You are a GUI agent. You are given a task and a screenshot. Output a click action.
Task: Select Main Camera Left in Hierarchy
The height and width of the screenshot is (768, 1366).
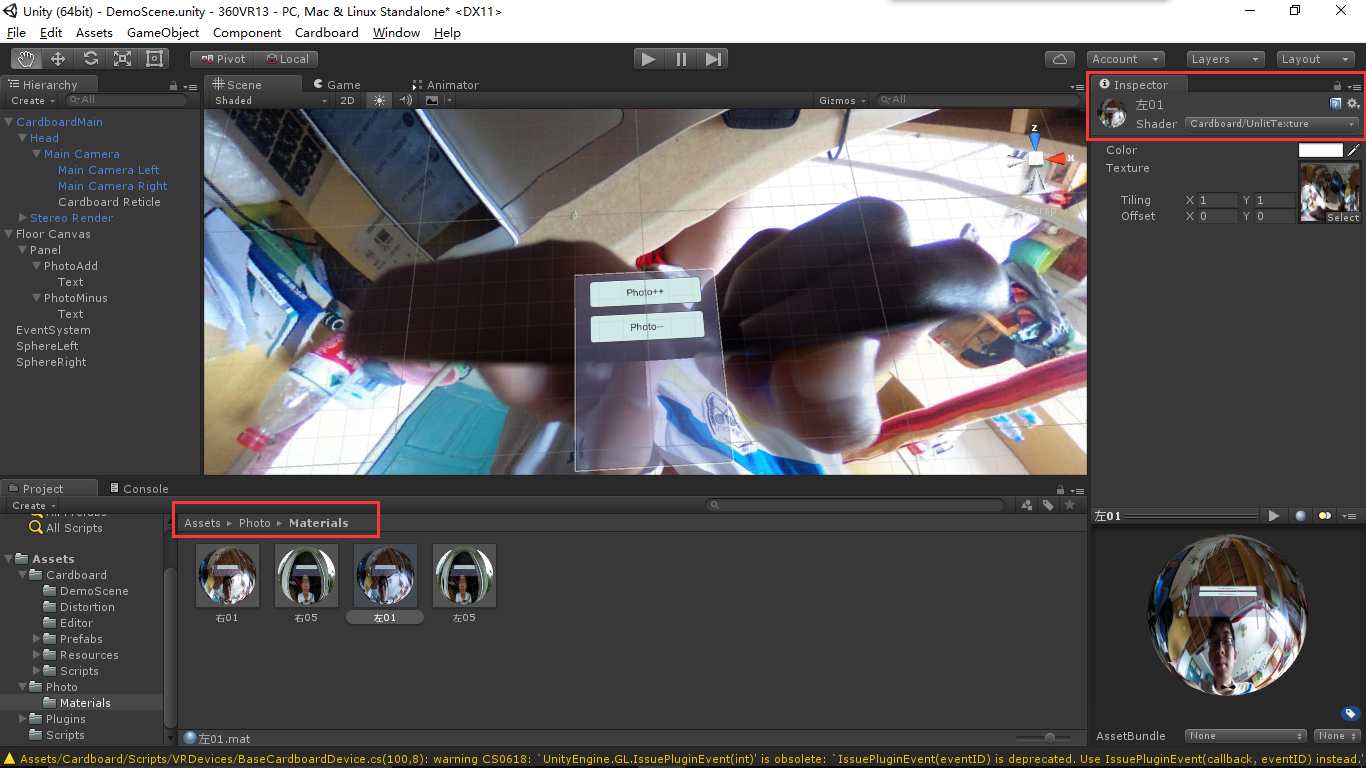pyautogui.click(x=108, y=170)
